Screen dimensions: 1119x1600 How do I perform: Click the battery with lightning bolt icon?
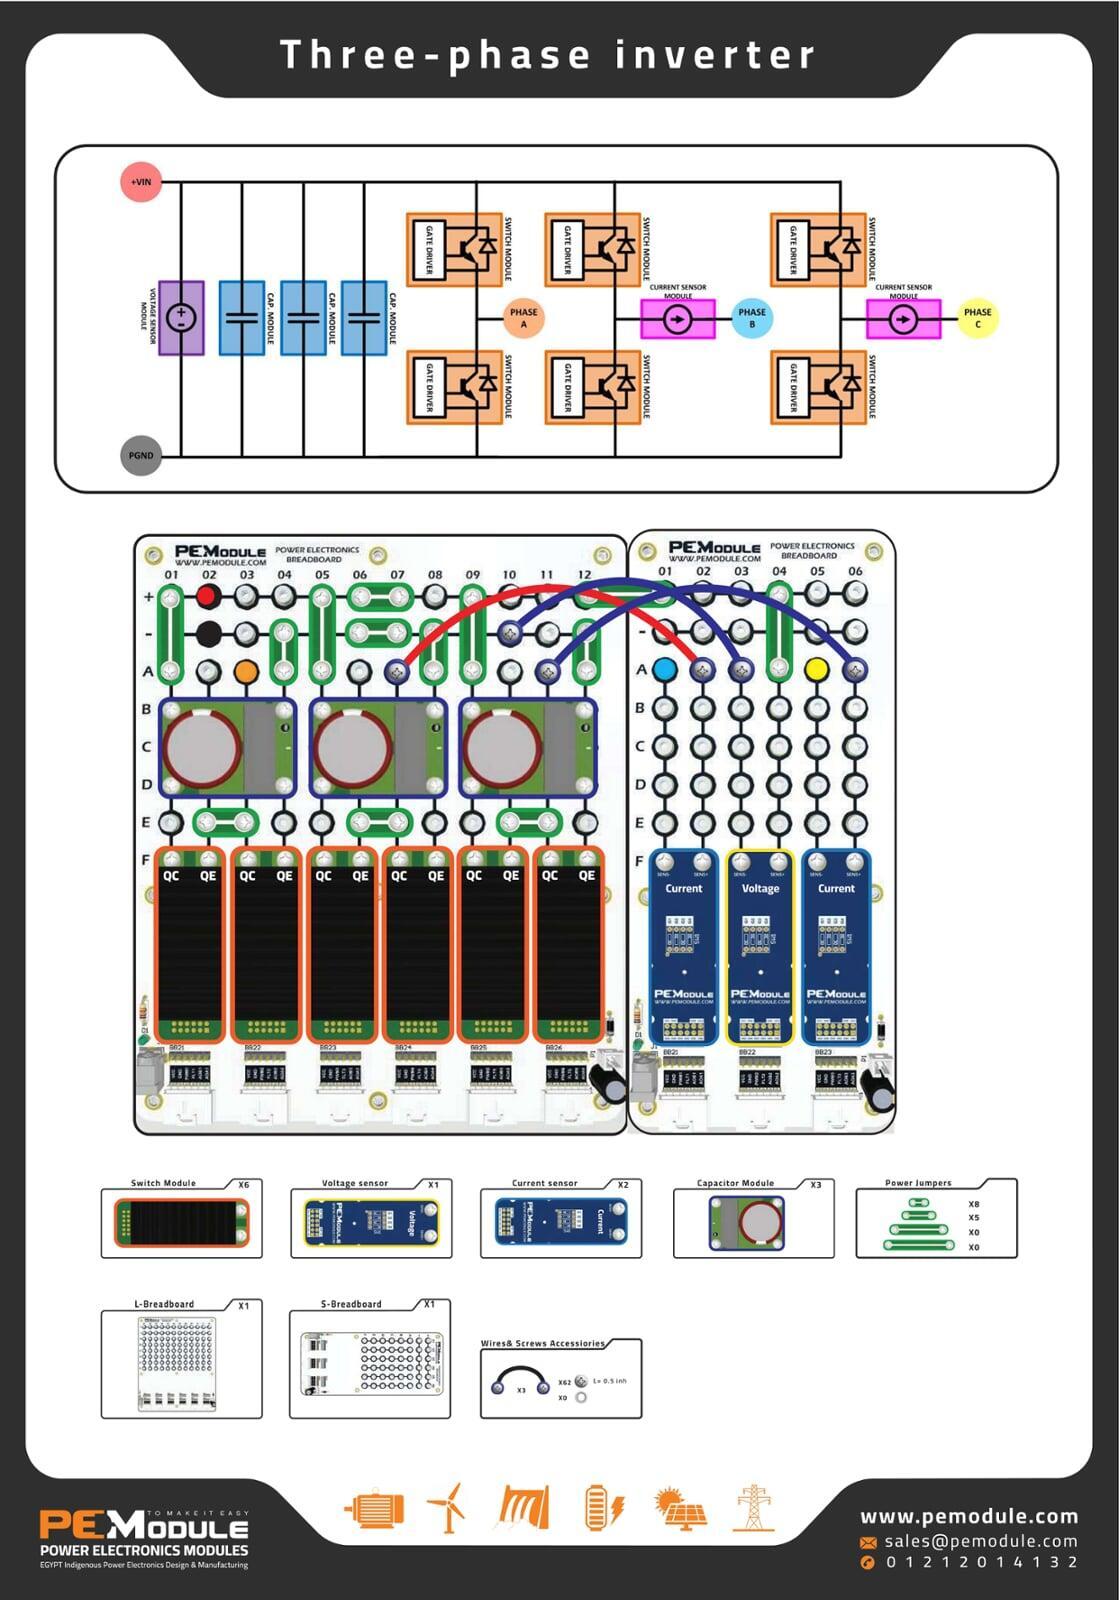click(x=604, y=1507)
